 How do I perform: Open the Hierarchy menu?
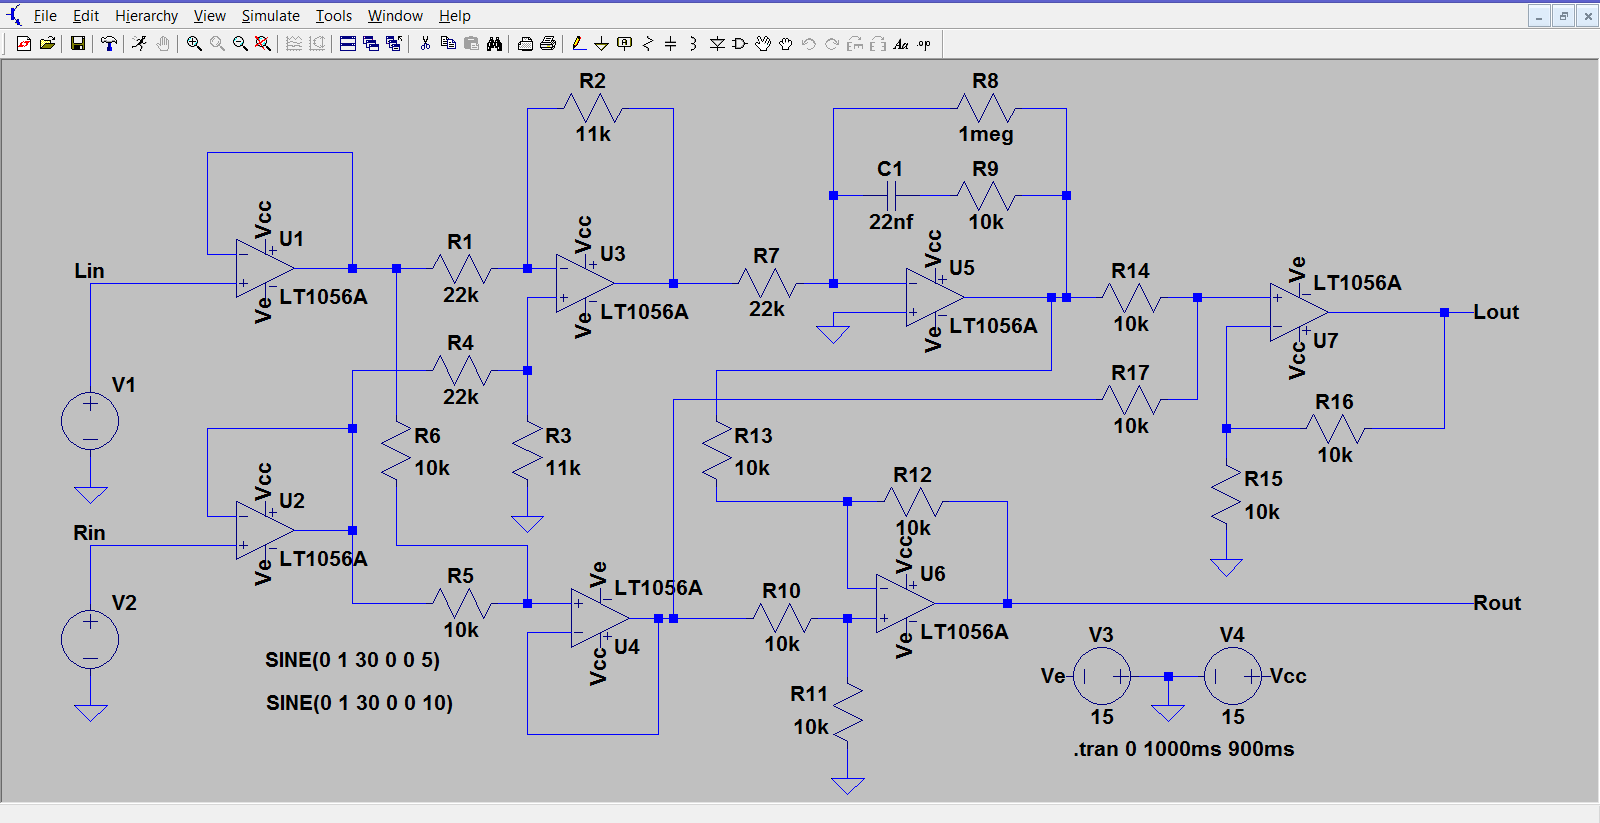[146, 16]
